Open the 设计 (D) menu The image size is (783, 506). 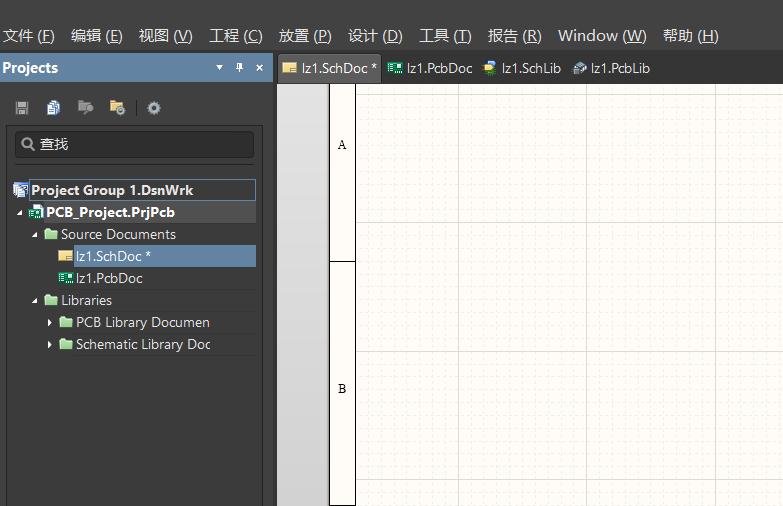click(x=375, y=36)
